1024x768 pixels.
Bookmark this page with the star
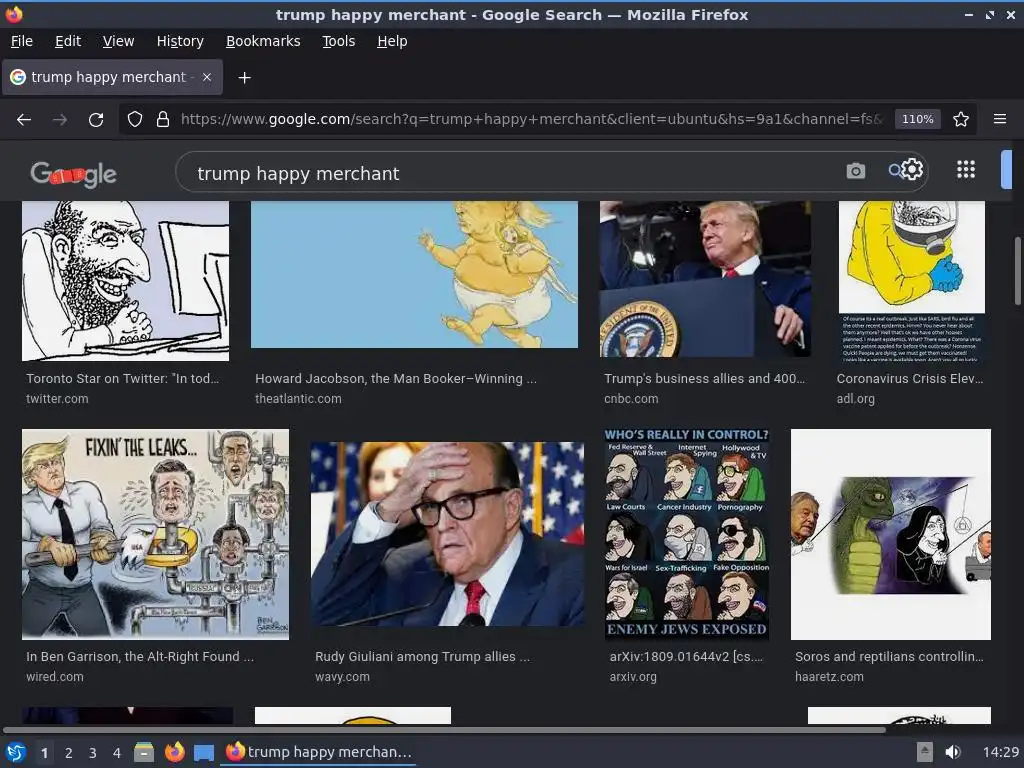pos(961,119)
